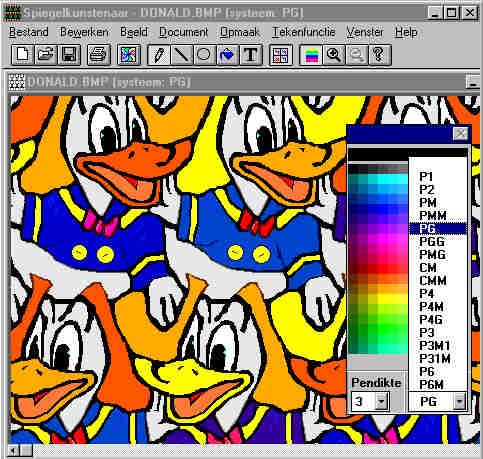Close the color palette panel
The height and width of the screenshot is (459, 483).
[x=460, y=134]
